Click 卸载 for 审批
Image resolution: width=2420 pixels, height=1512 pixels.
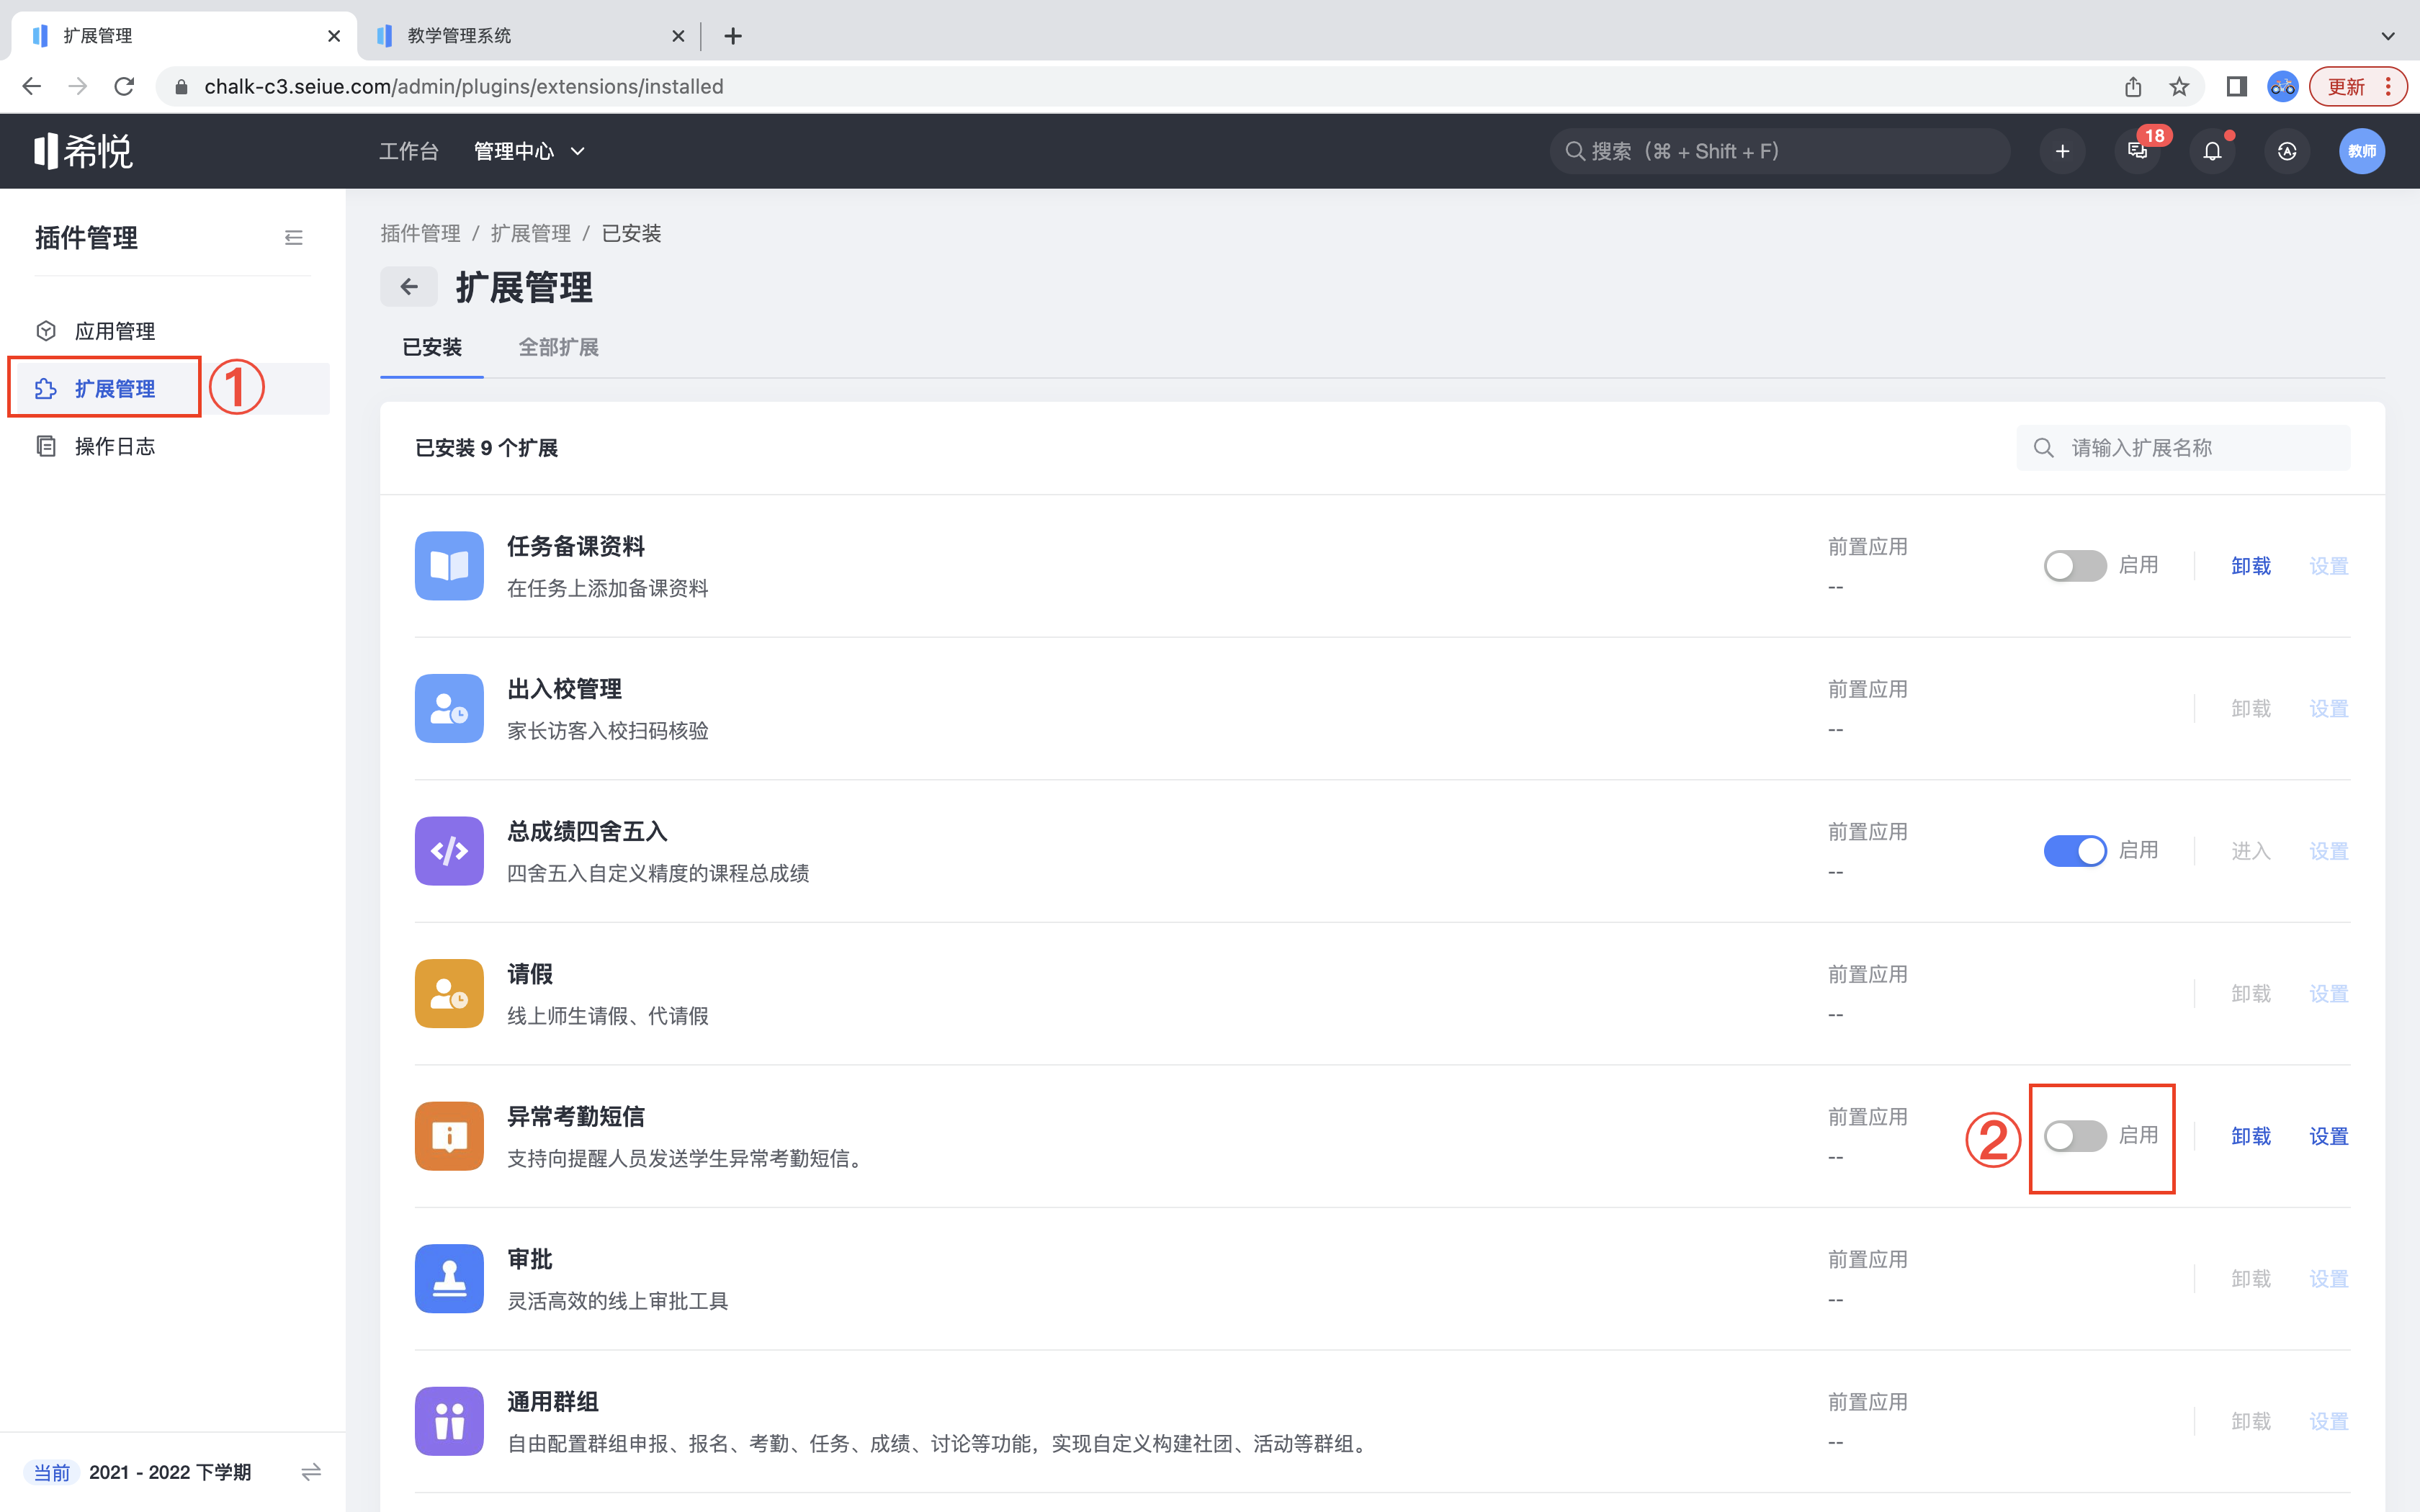[2250, 1279]
